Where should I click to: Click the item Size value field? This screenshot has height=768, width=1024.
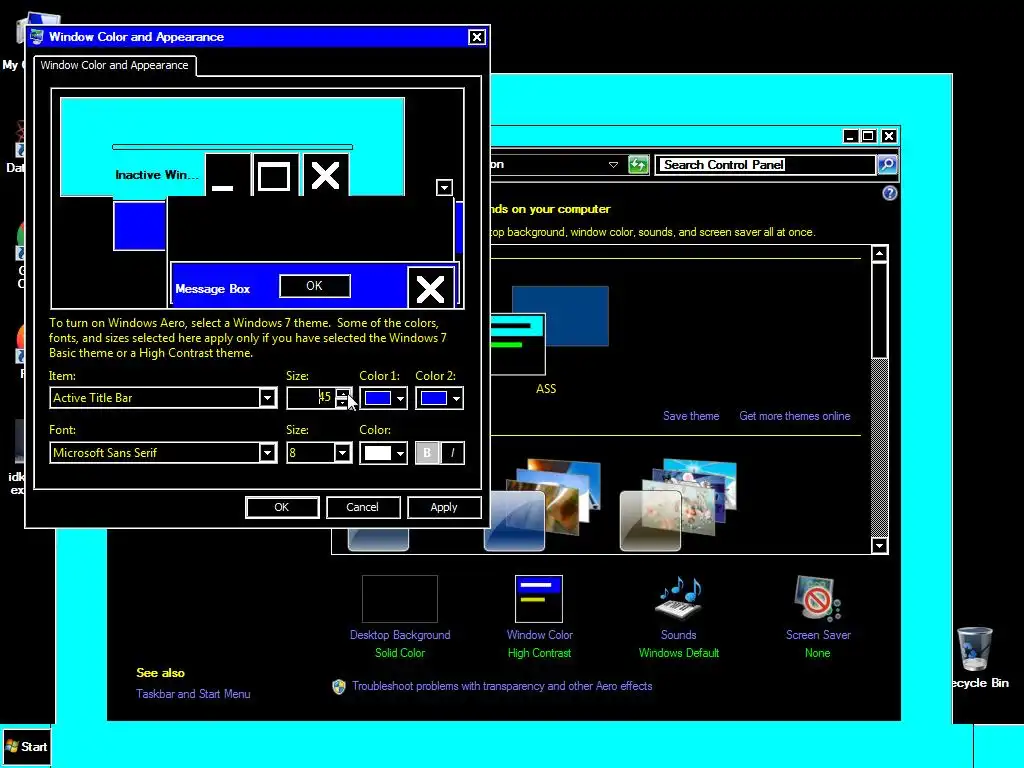point(310,398)
